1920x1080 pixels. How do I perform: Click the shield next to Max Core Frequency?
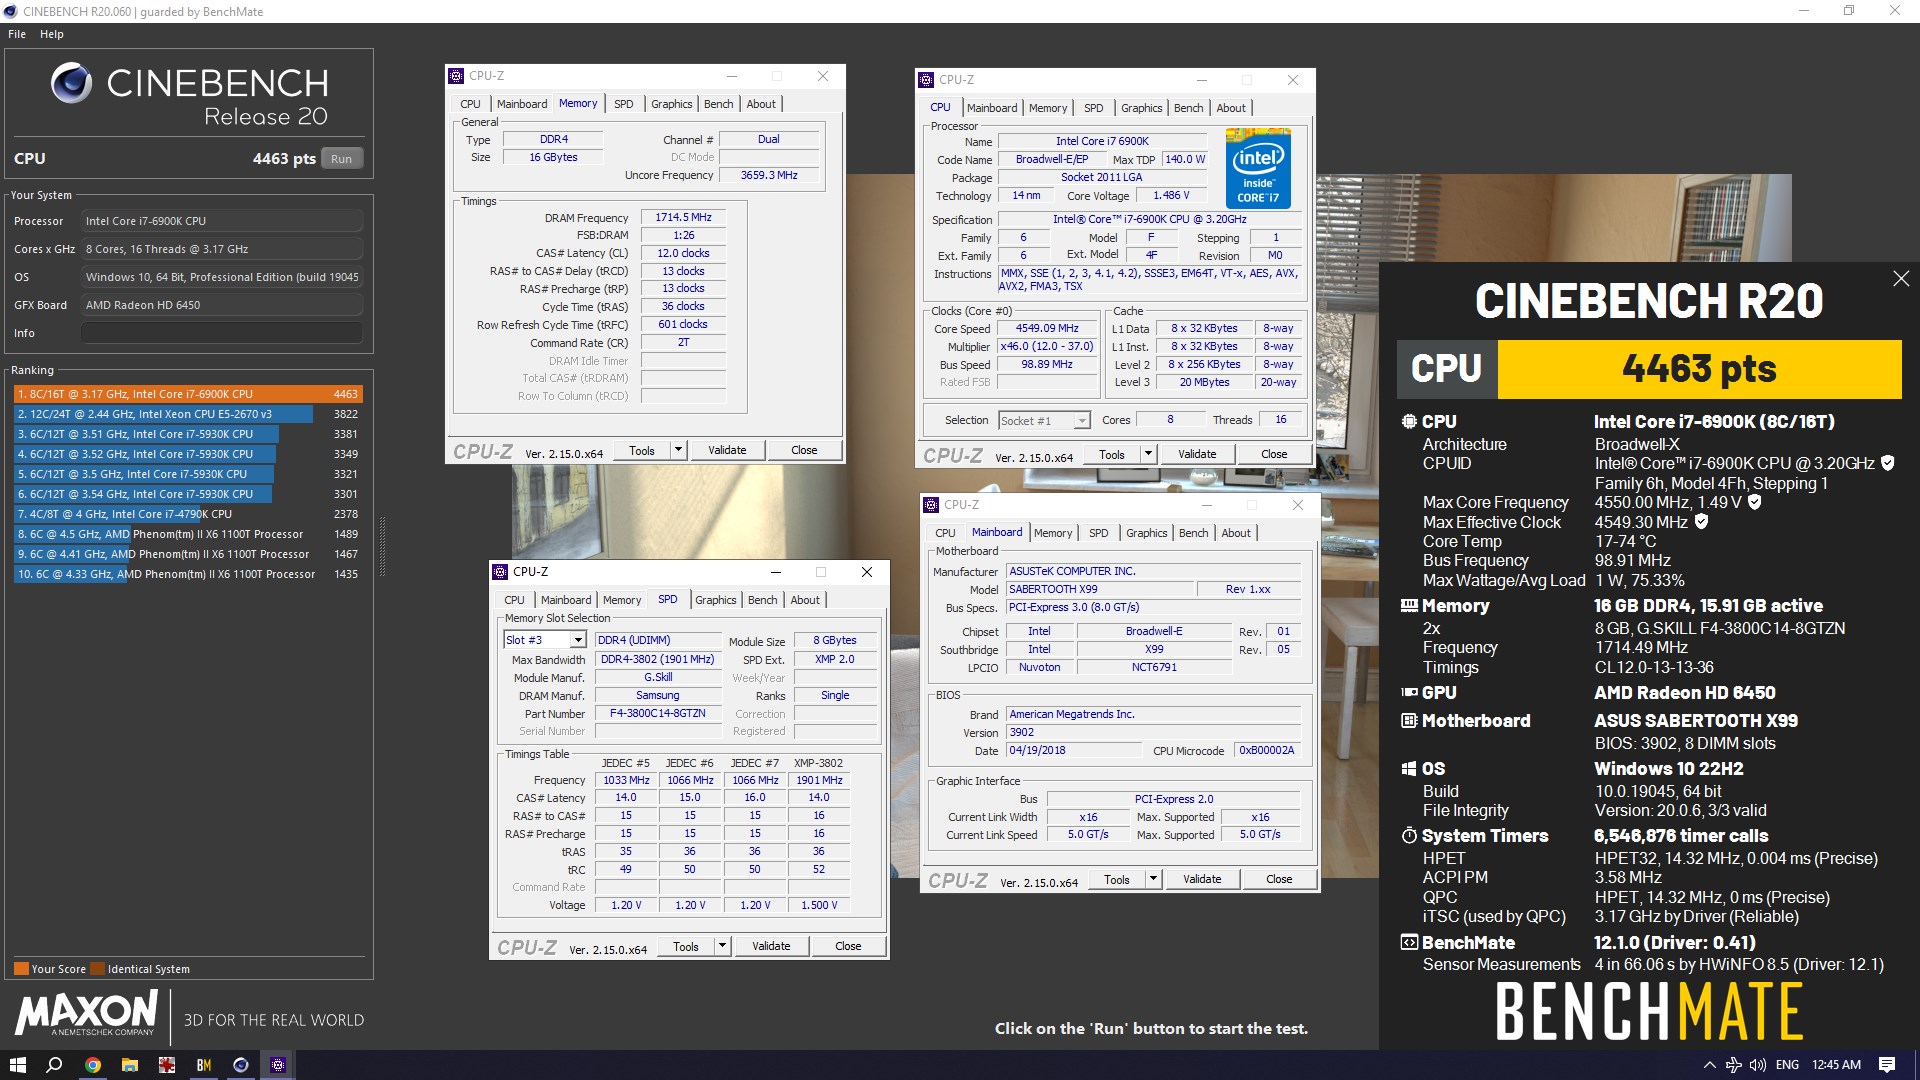tap(1754, 502)
